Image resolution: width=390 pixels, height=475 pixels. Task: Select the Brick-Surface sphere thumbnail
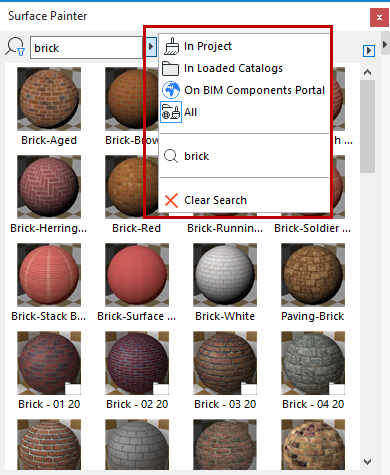[x=137, y=275]
